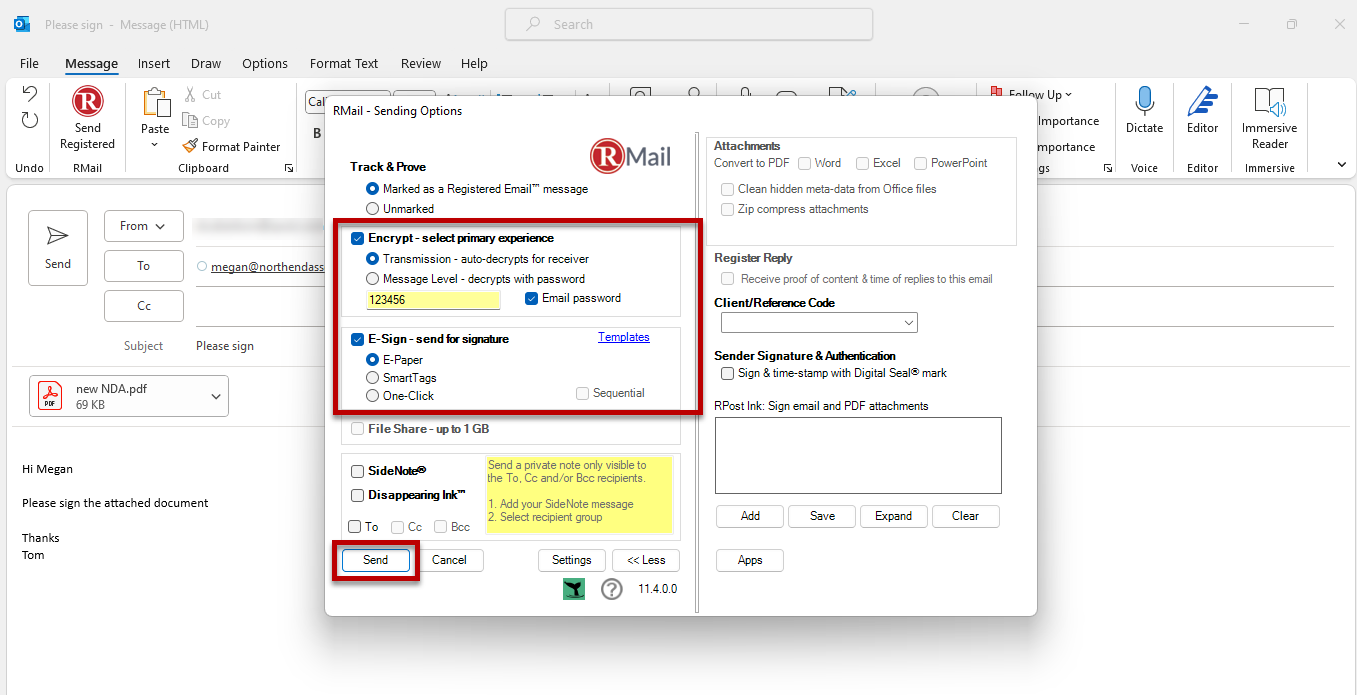
Task: Switch to the Draw tab
Action: (206, 63)
